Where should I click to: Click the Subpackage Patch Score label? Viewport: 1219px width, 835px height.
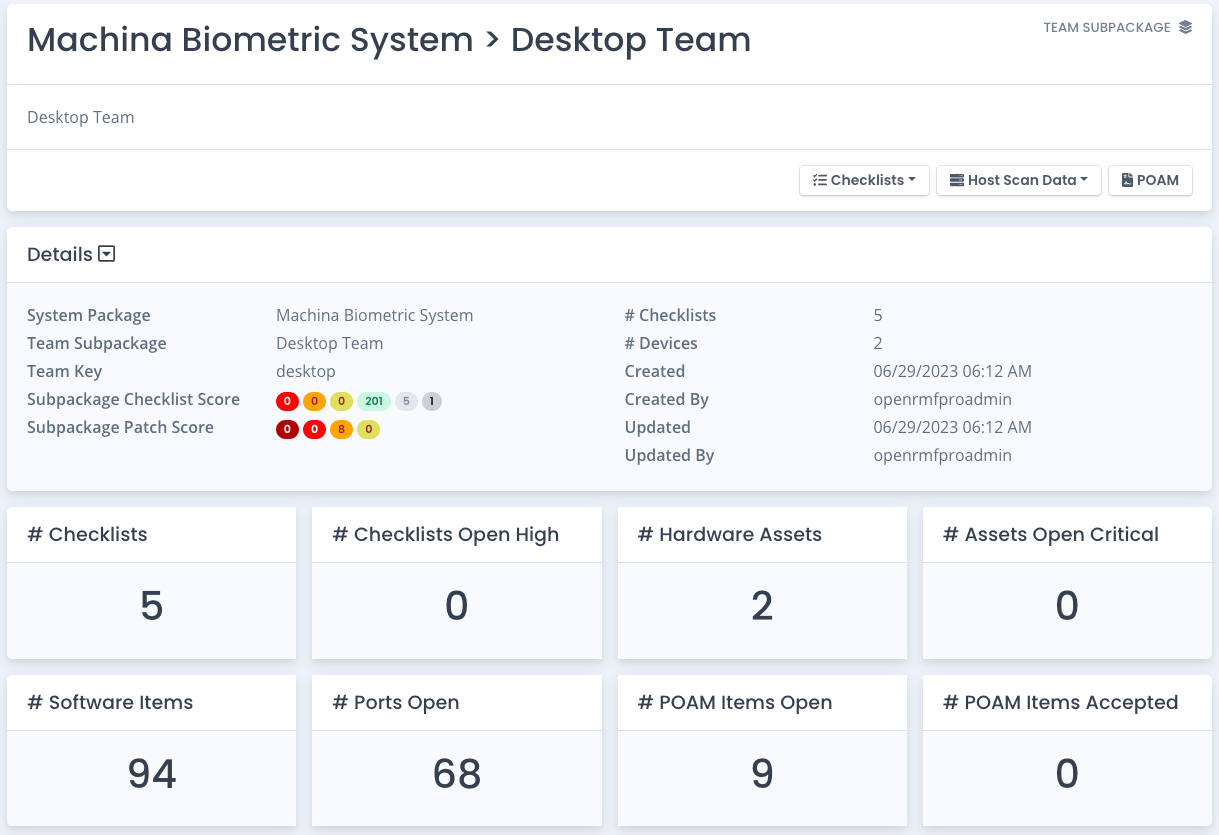coord(120,427)
